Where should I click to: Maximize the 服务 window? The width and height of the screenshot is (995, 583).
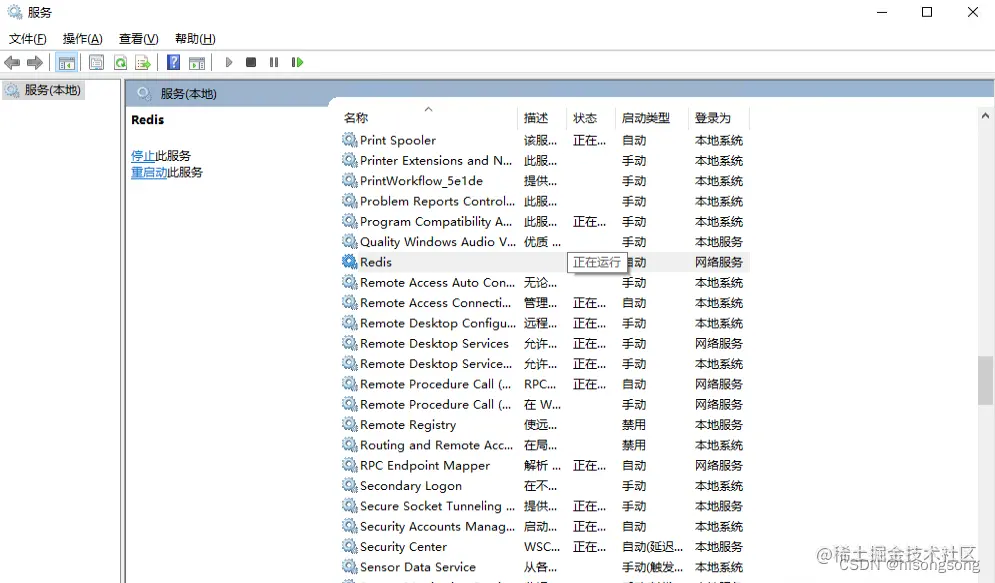(927, 12)
